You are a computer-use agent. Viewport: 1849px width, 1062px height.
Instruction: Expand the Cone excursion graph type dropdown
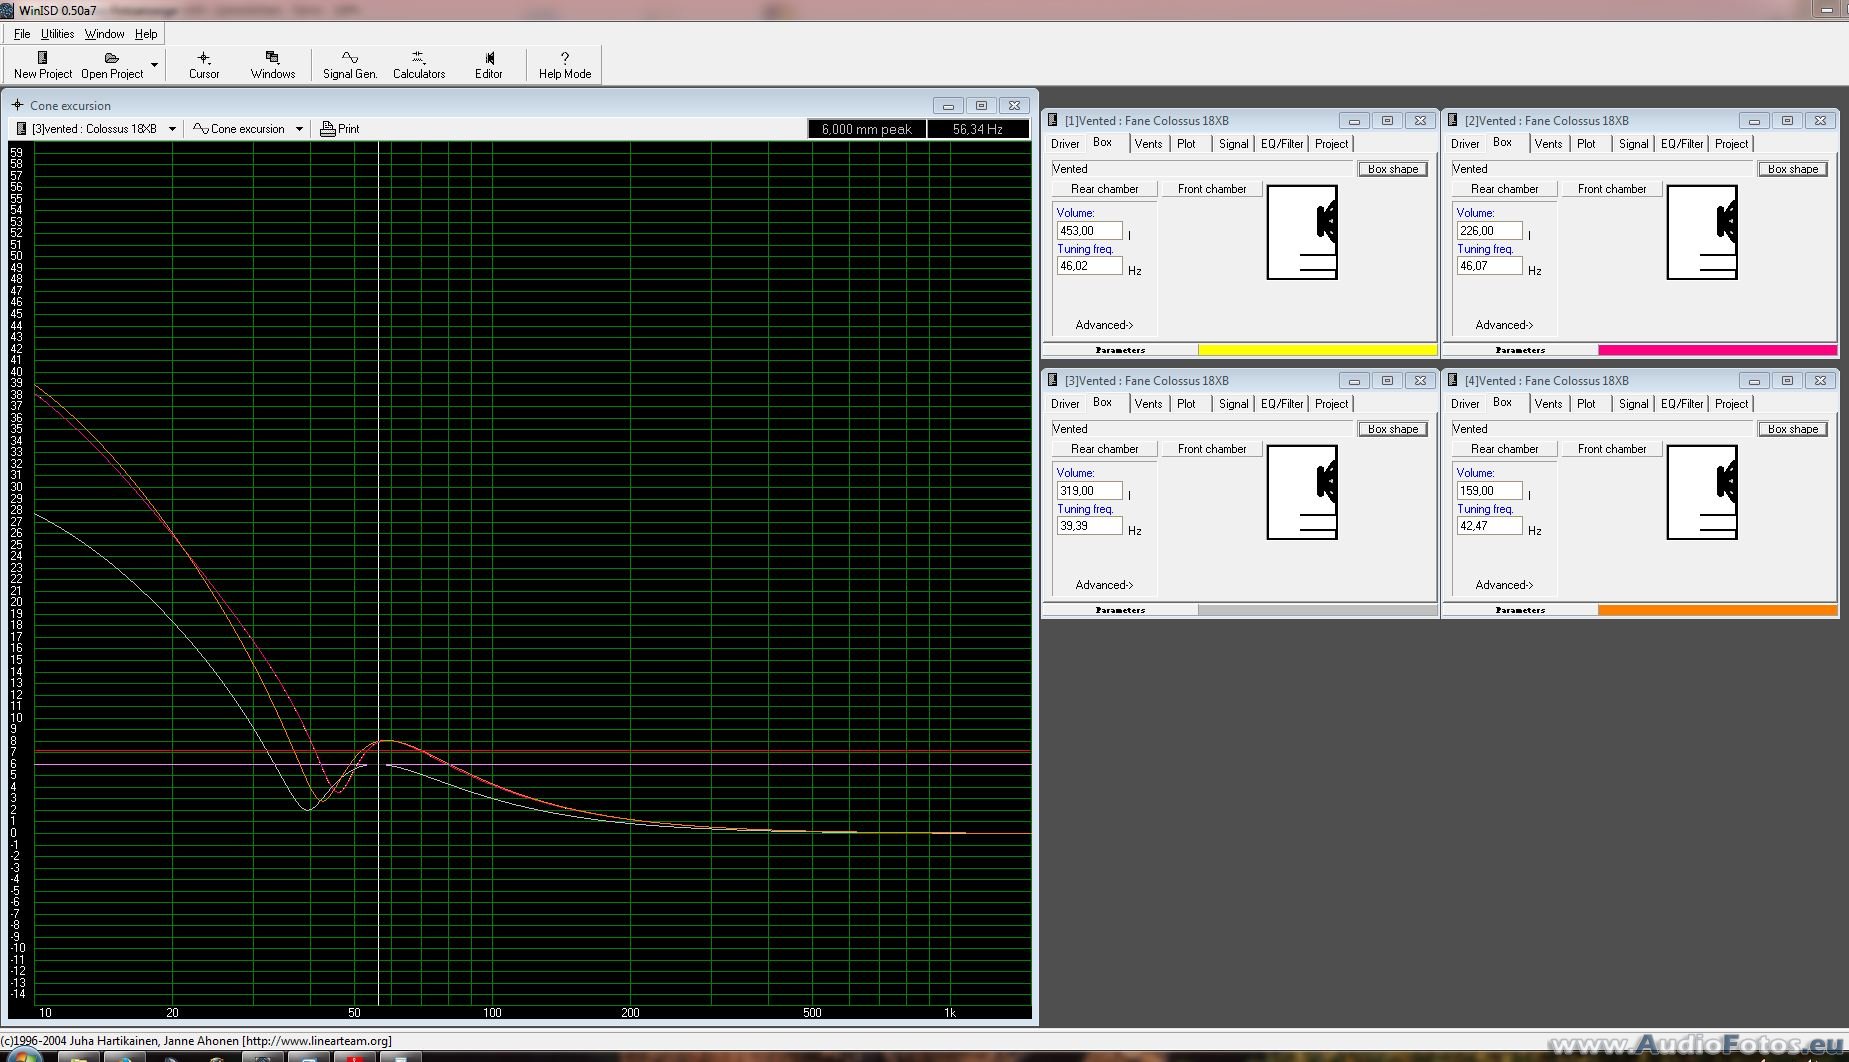(x=299, y=129)
